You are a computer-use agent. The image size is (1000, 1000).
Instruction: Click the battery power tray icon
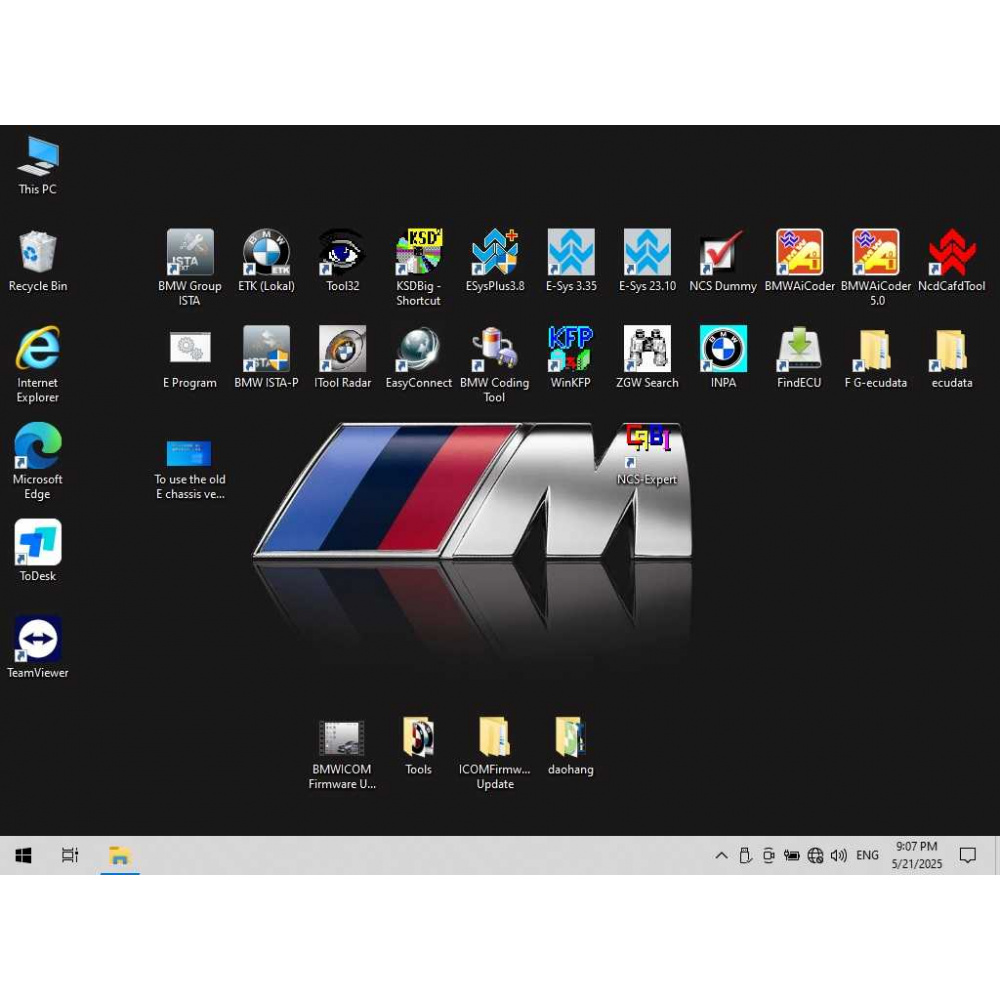coord(791,855)
